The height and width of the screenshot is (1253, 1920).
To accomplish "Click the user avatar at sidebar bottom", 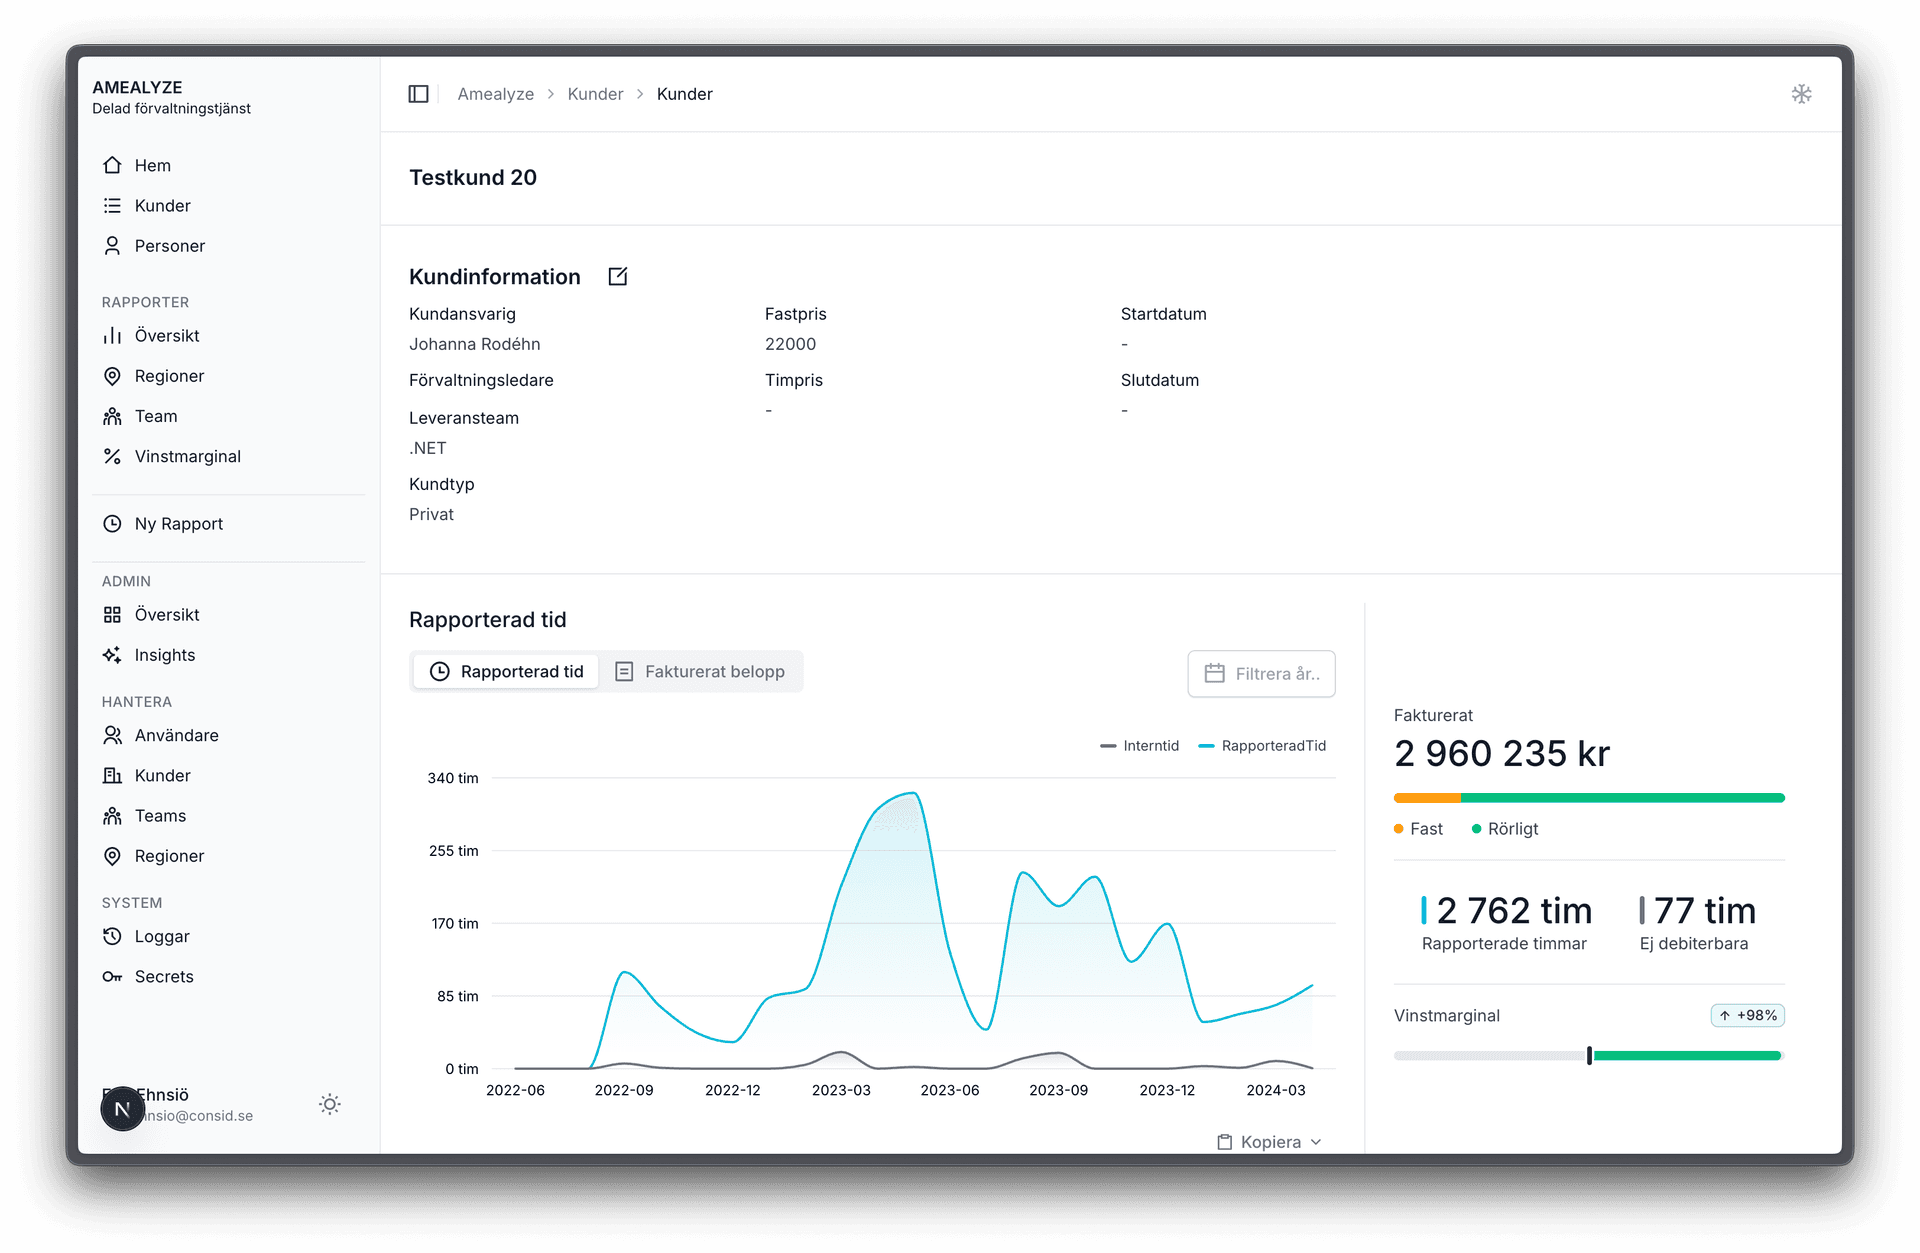I will [x=122, y=1108].
